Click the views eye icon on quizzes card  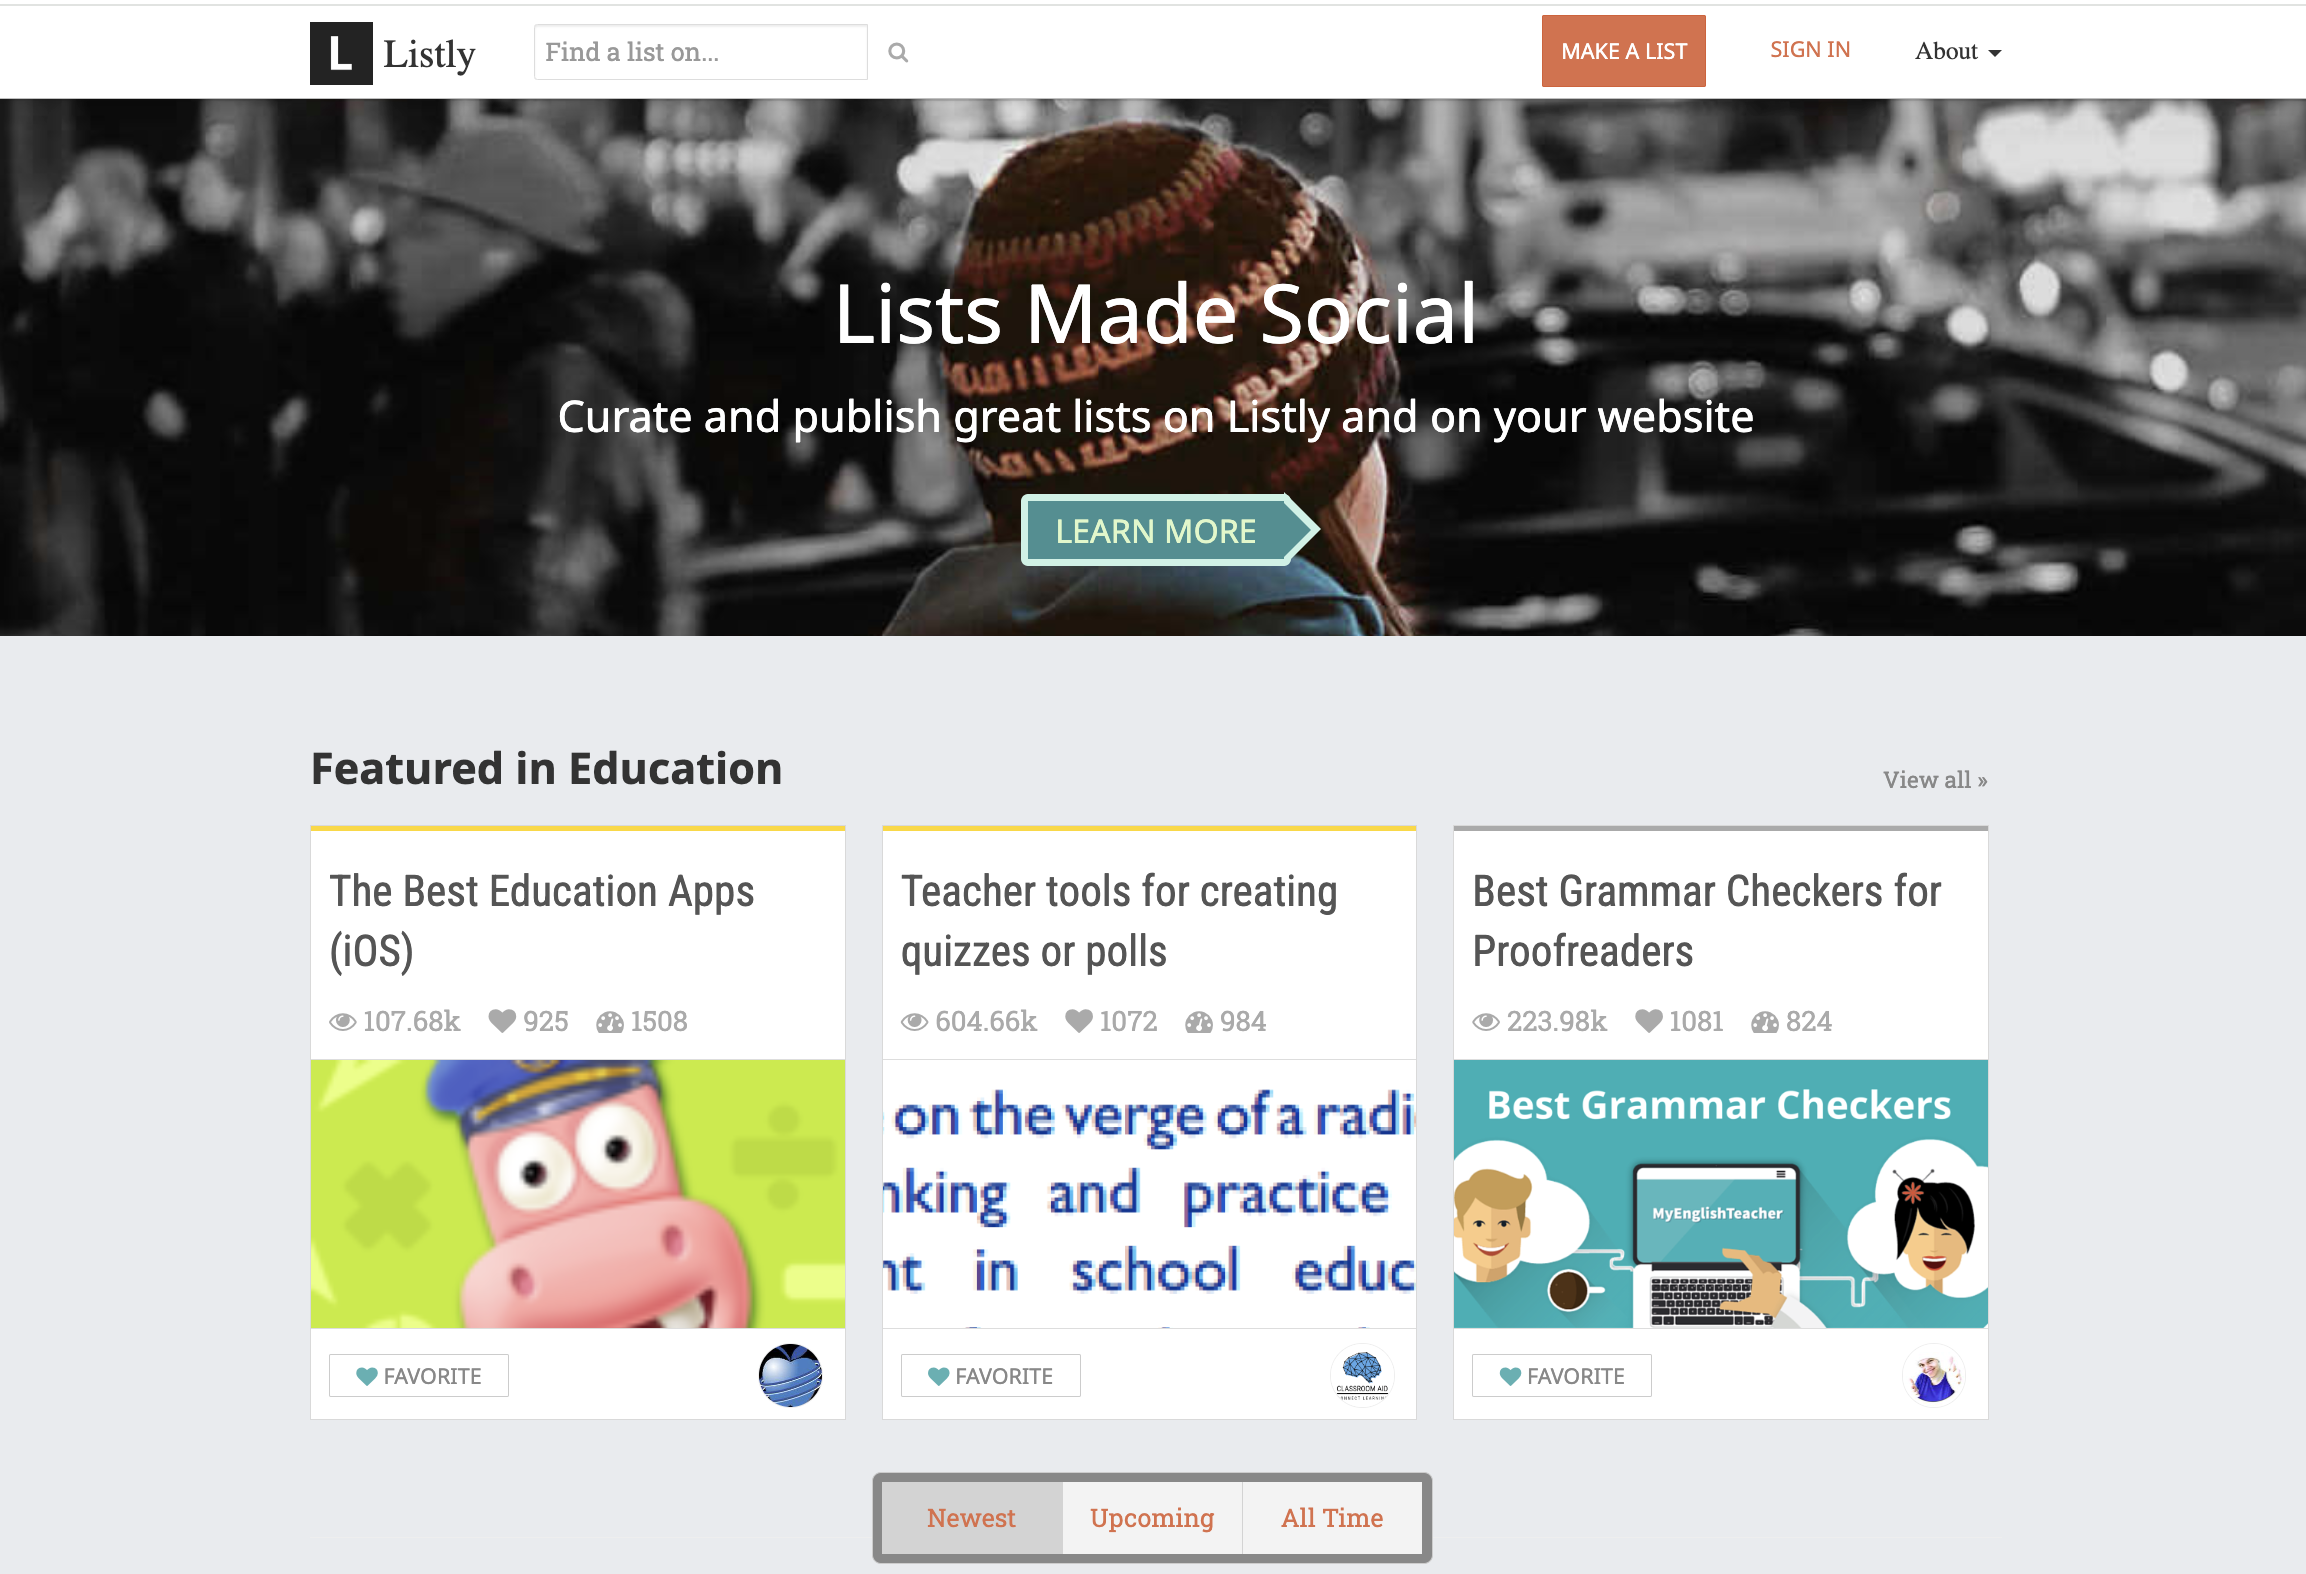point(914,1022)
